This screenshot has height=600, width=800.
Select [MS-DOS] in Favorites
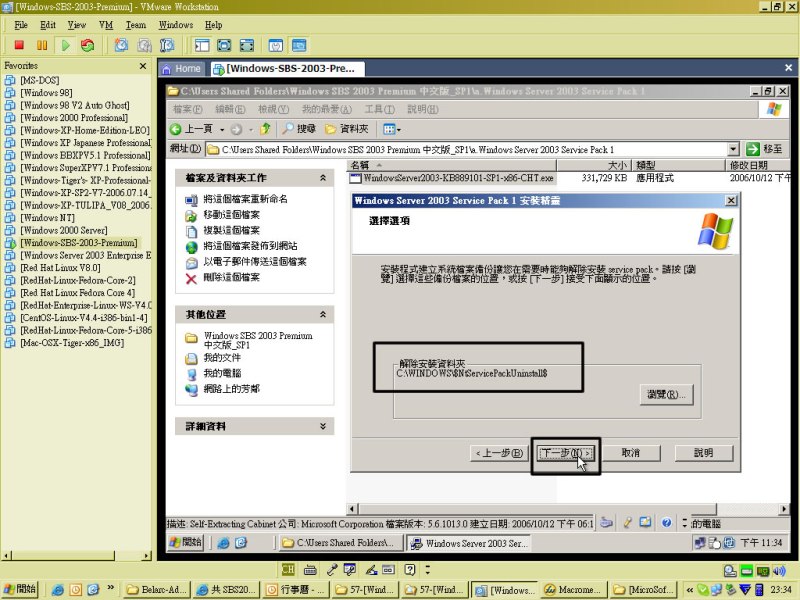[x=40, y=81]
